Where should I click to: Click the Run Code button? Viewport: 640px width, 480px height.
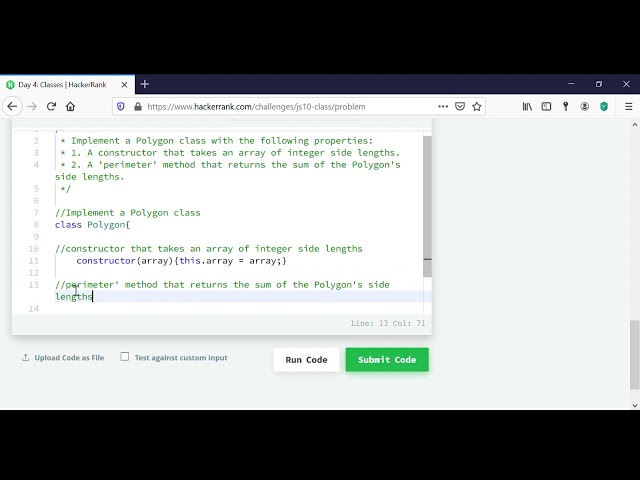click(306, 360)
